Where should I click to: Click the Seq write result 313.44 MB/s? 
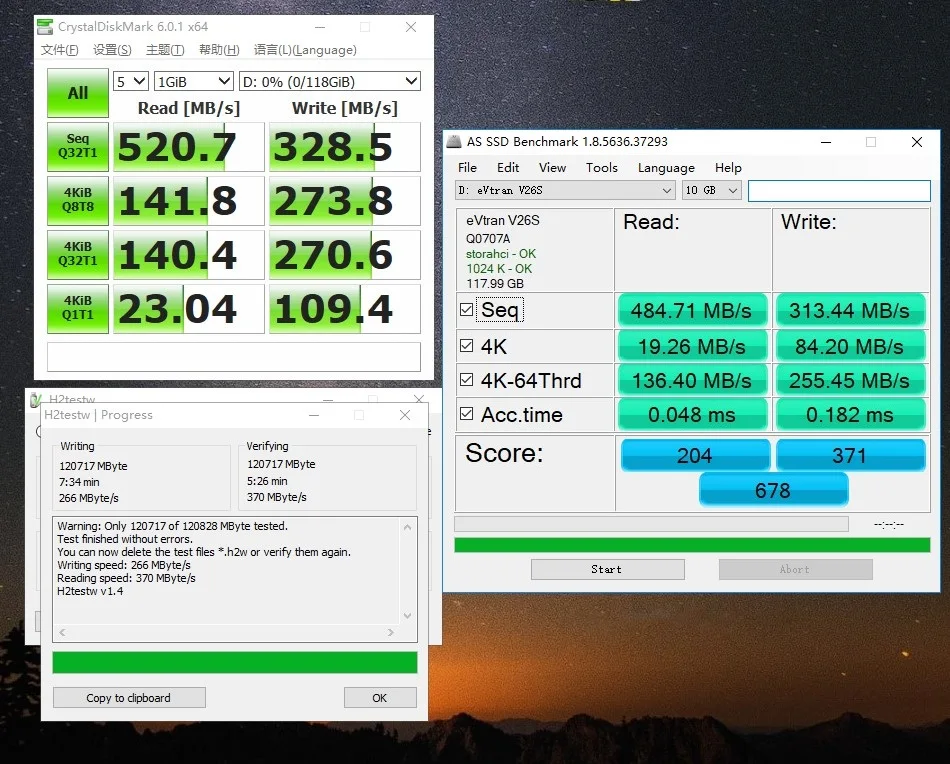point(849,311)
